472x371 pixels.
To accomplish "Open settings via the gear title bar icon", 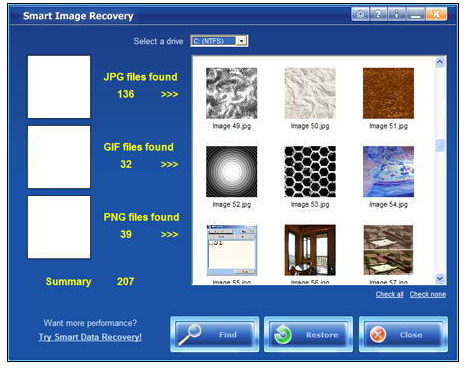I will (360, 14).
